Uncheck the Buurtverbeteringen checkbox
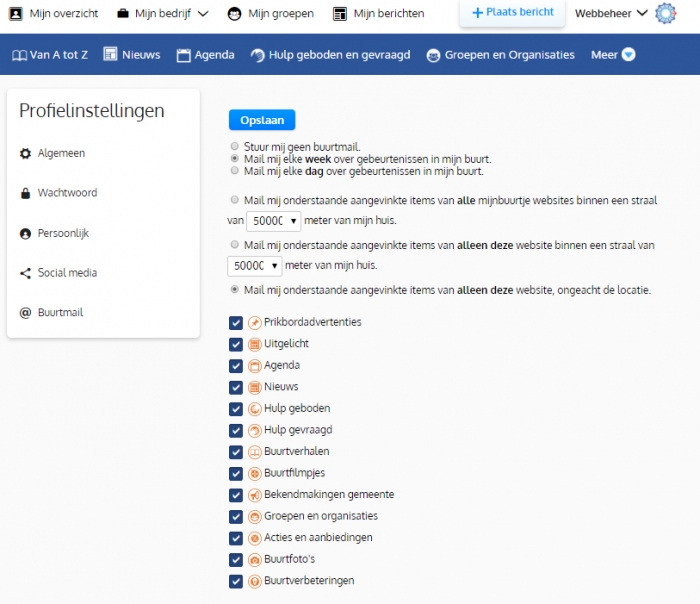This screenshot has width=700, height=604. pyautogui.click(x=236, y=581)
